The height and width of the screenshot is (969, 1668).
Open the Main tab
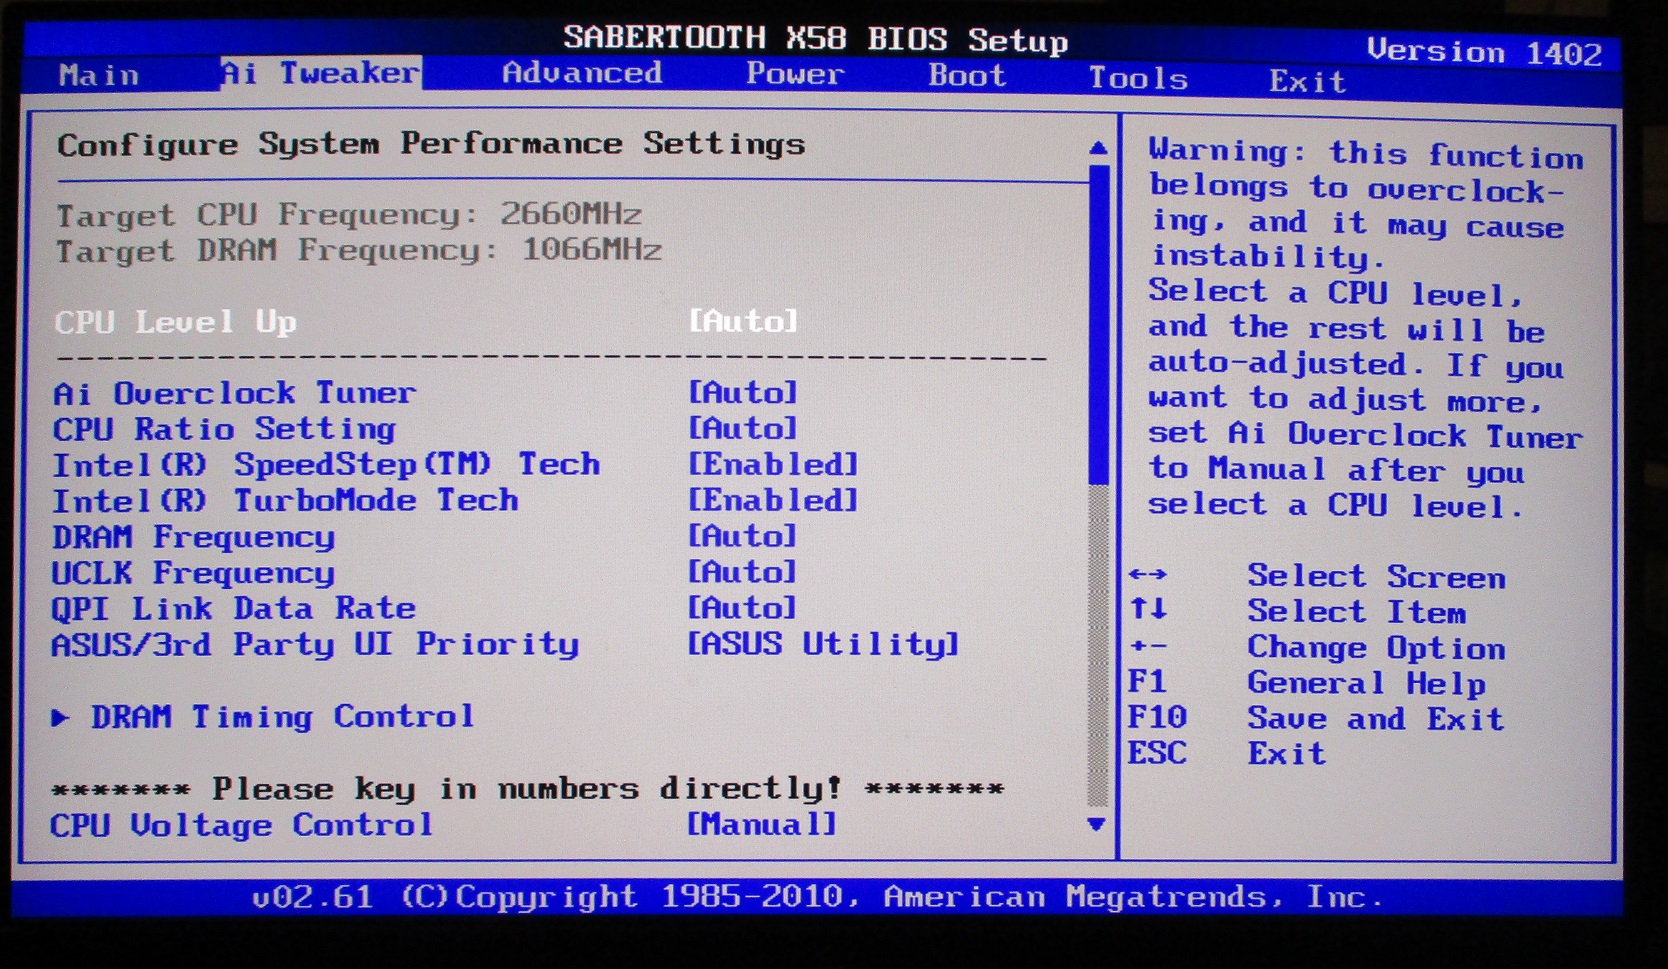(98, 75)
